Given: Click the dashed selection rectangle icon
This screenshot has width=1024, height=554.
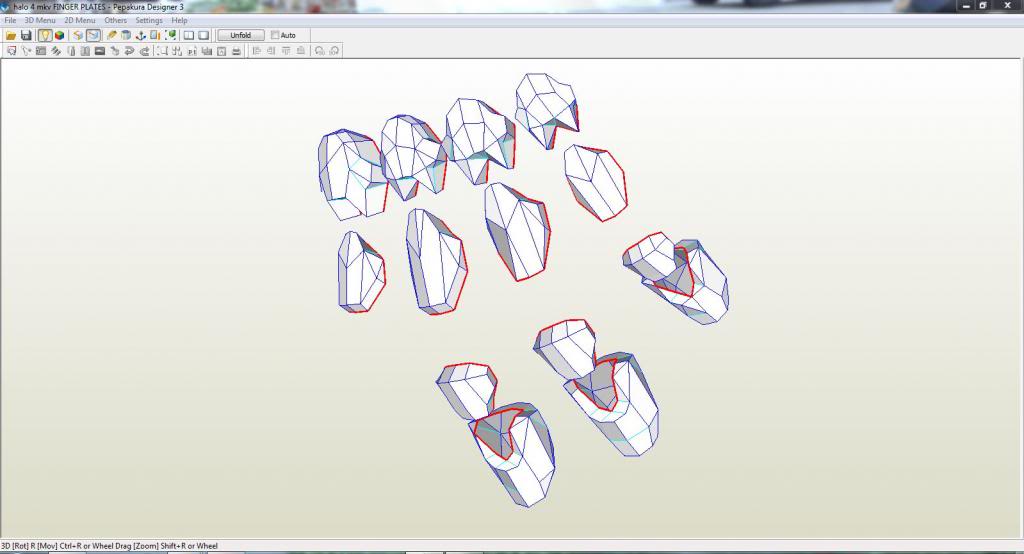Looking at the screenshot, I should point(162,51).
